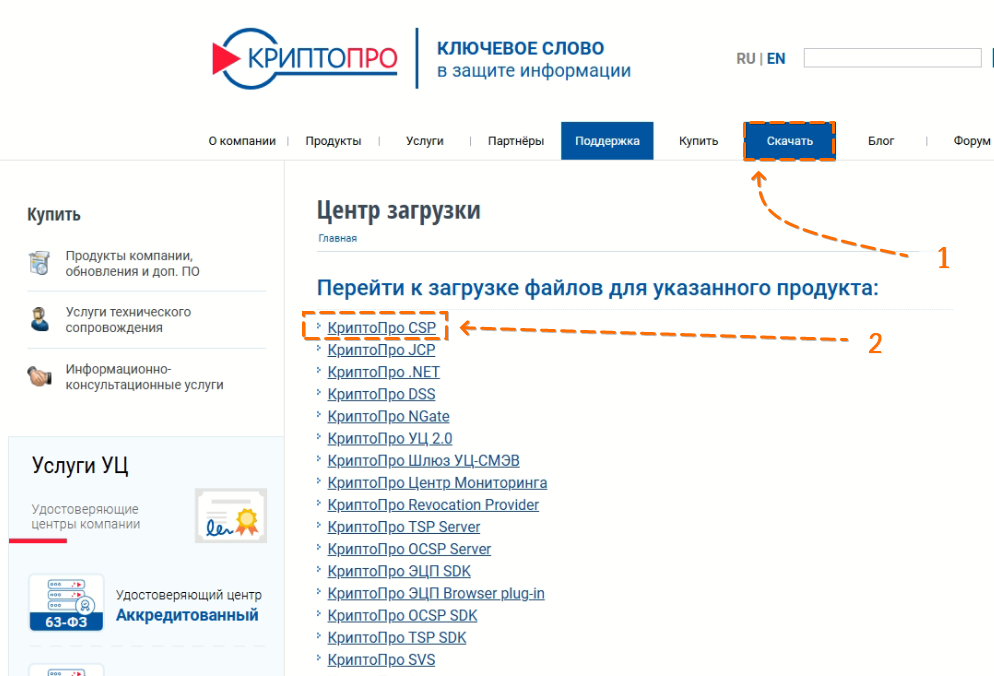
Task: Open the КриптоПро Шлюз УЦ-СМЭВ link
Action: (423, 461)
